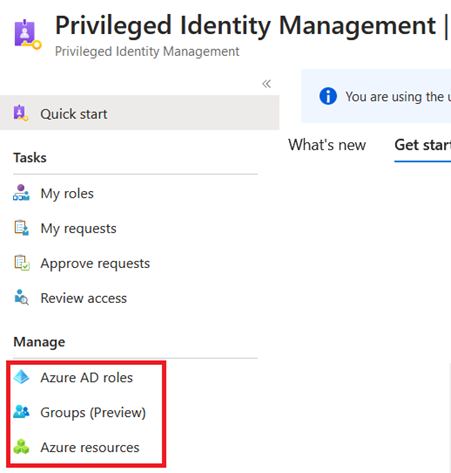Click the Review access magnifier icon
This screenshot has height=473, width=451.
21,297
